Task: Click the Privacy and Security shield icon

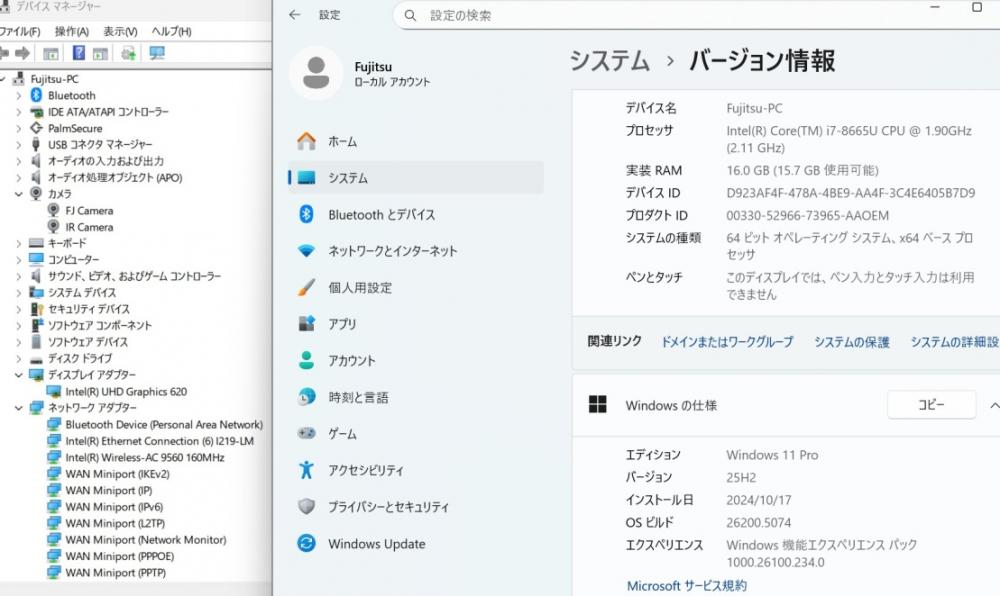Action: coord(307,507)
